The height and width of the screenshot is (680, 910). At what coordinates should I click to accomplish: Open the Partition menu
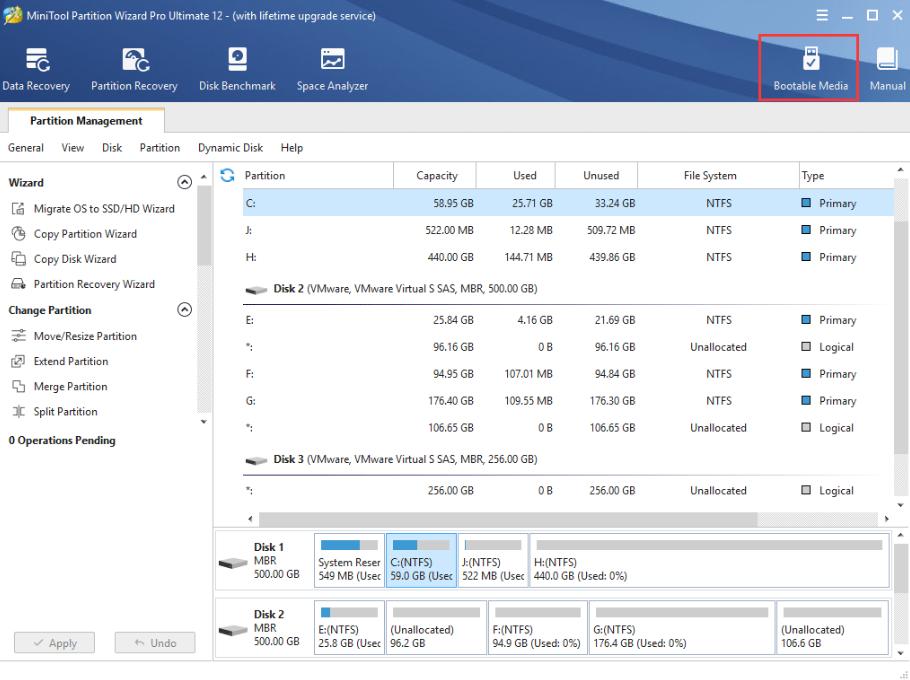(160, 148)
